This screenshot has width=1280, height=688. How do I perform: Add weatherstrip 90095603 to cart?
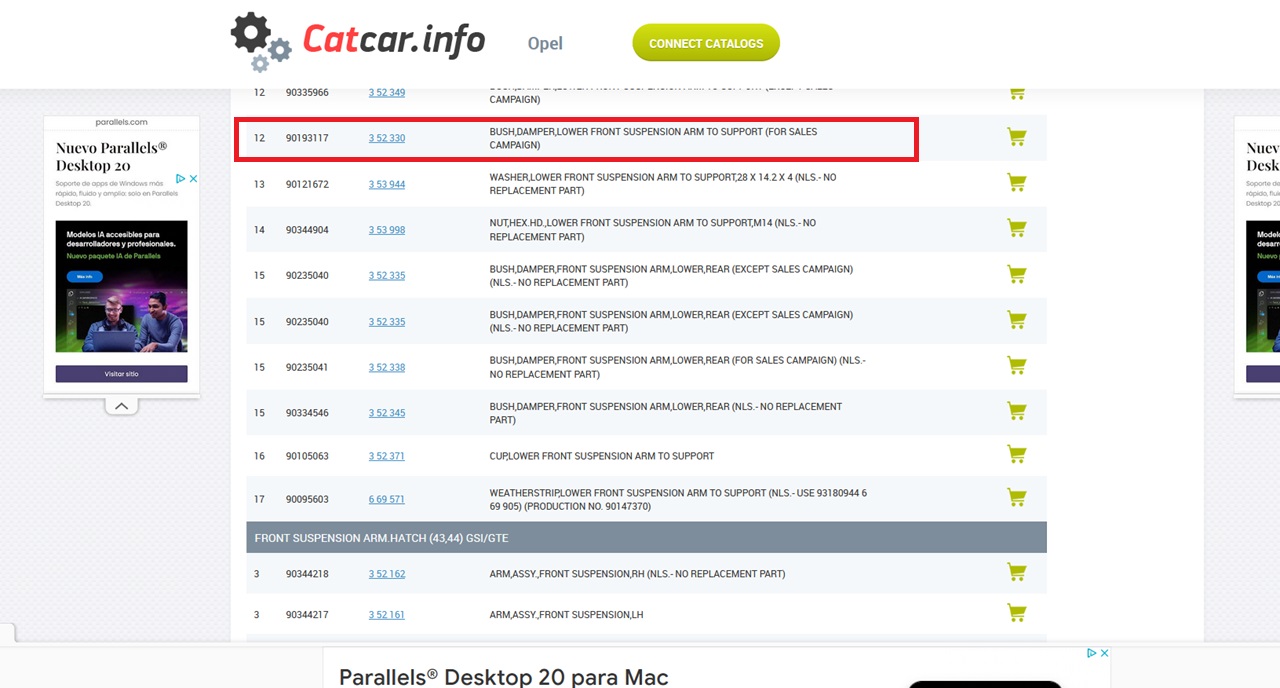[x=1016, y=498]
